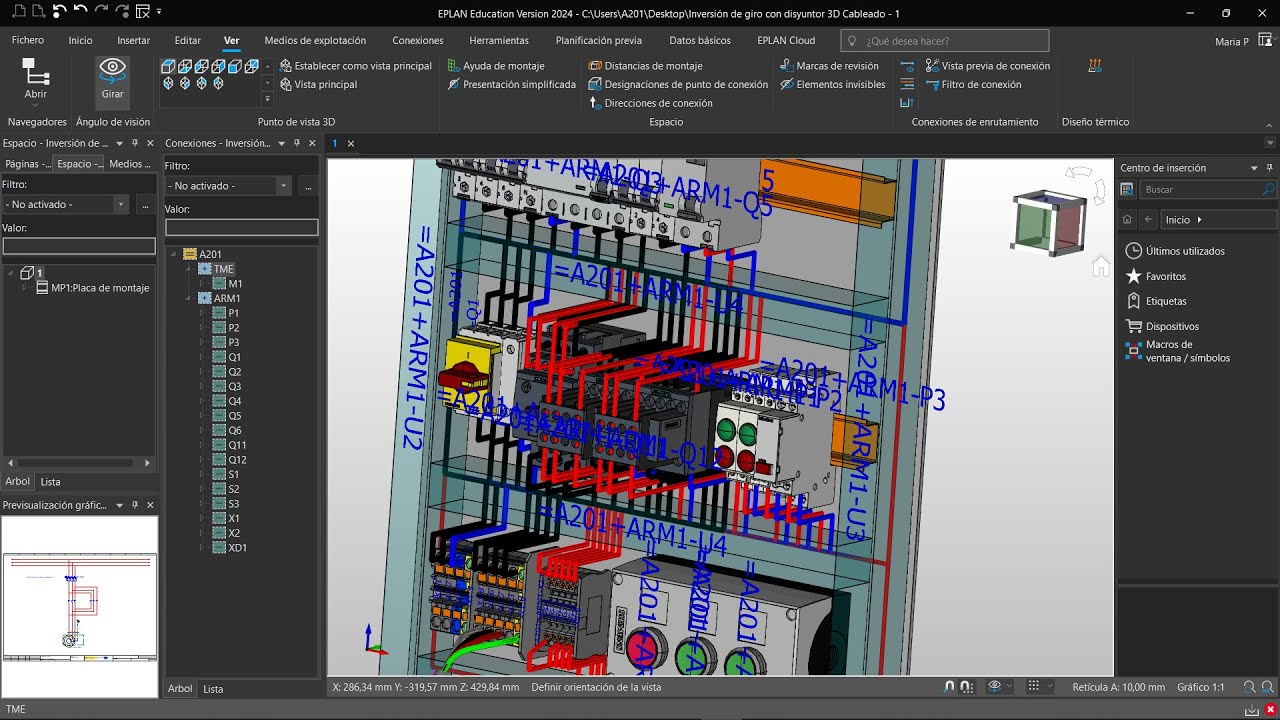Collapse the ARM1 tree node

pyautogui.click(x=188, y=298)
